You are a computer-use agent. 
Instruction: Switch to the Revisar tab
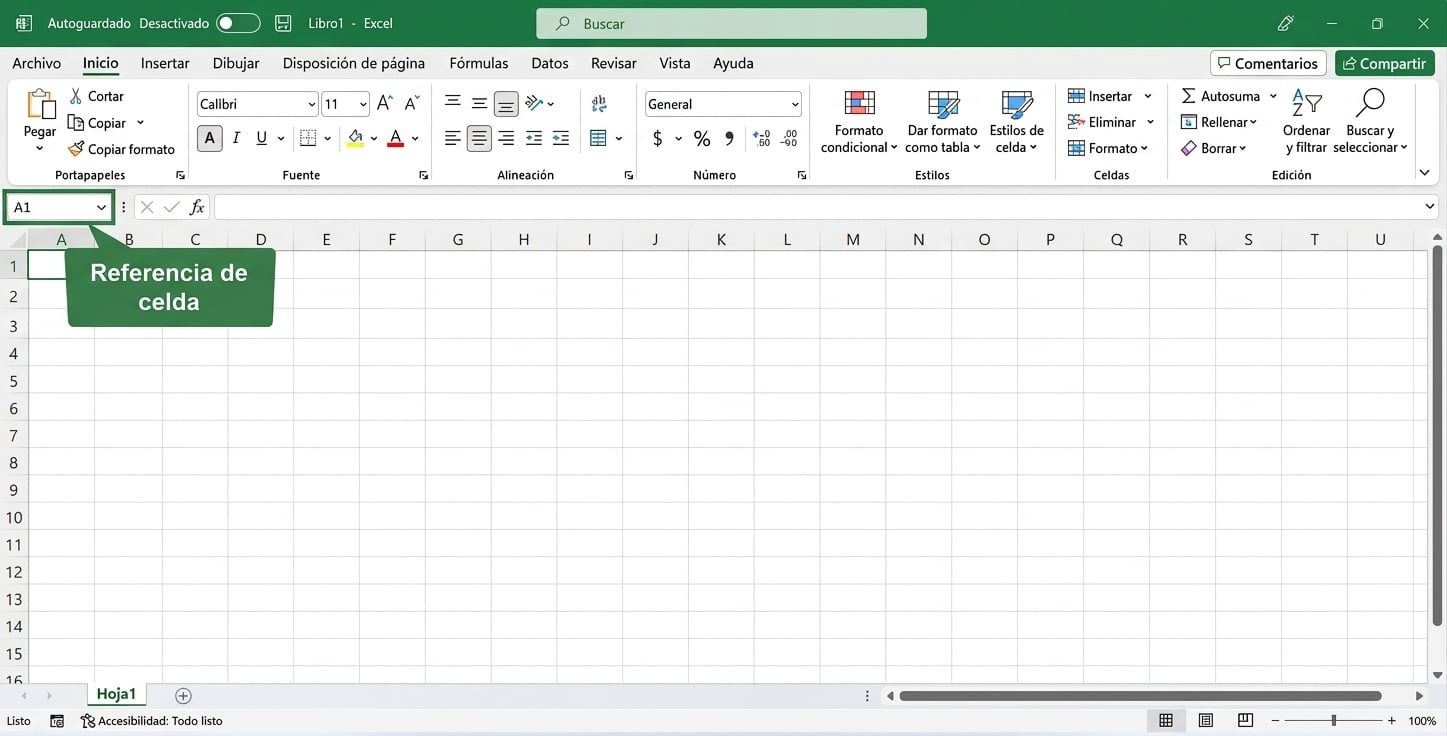point(614,63)
